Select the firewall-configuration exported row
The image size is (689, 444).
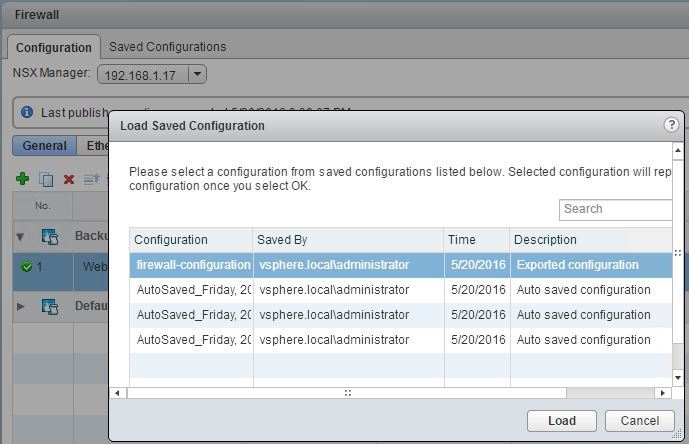tap(400, 265)
